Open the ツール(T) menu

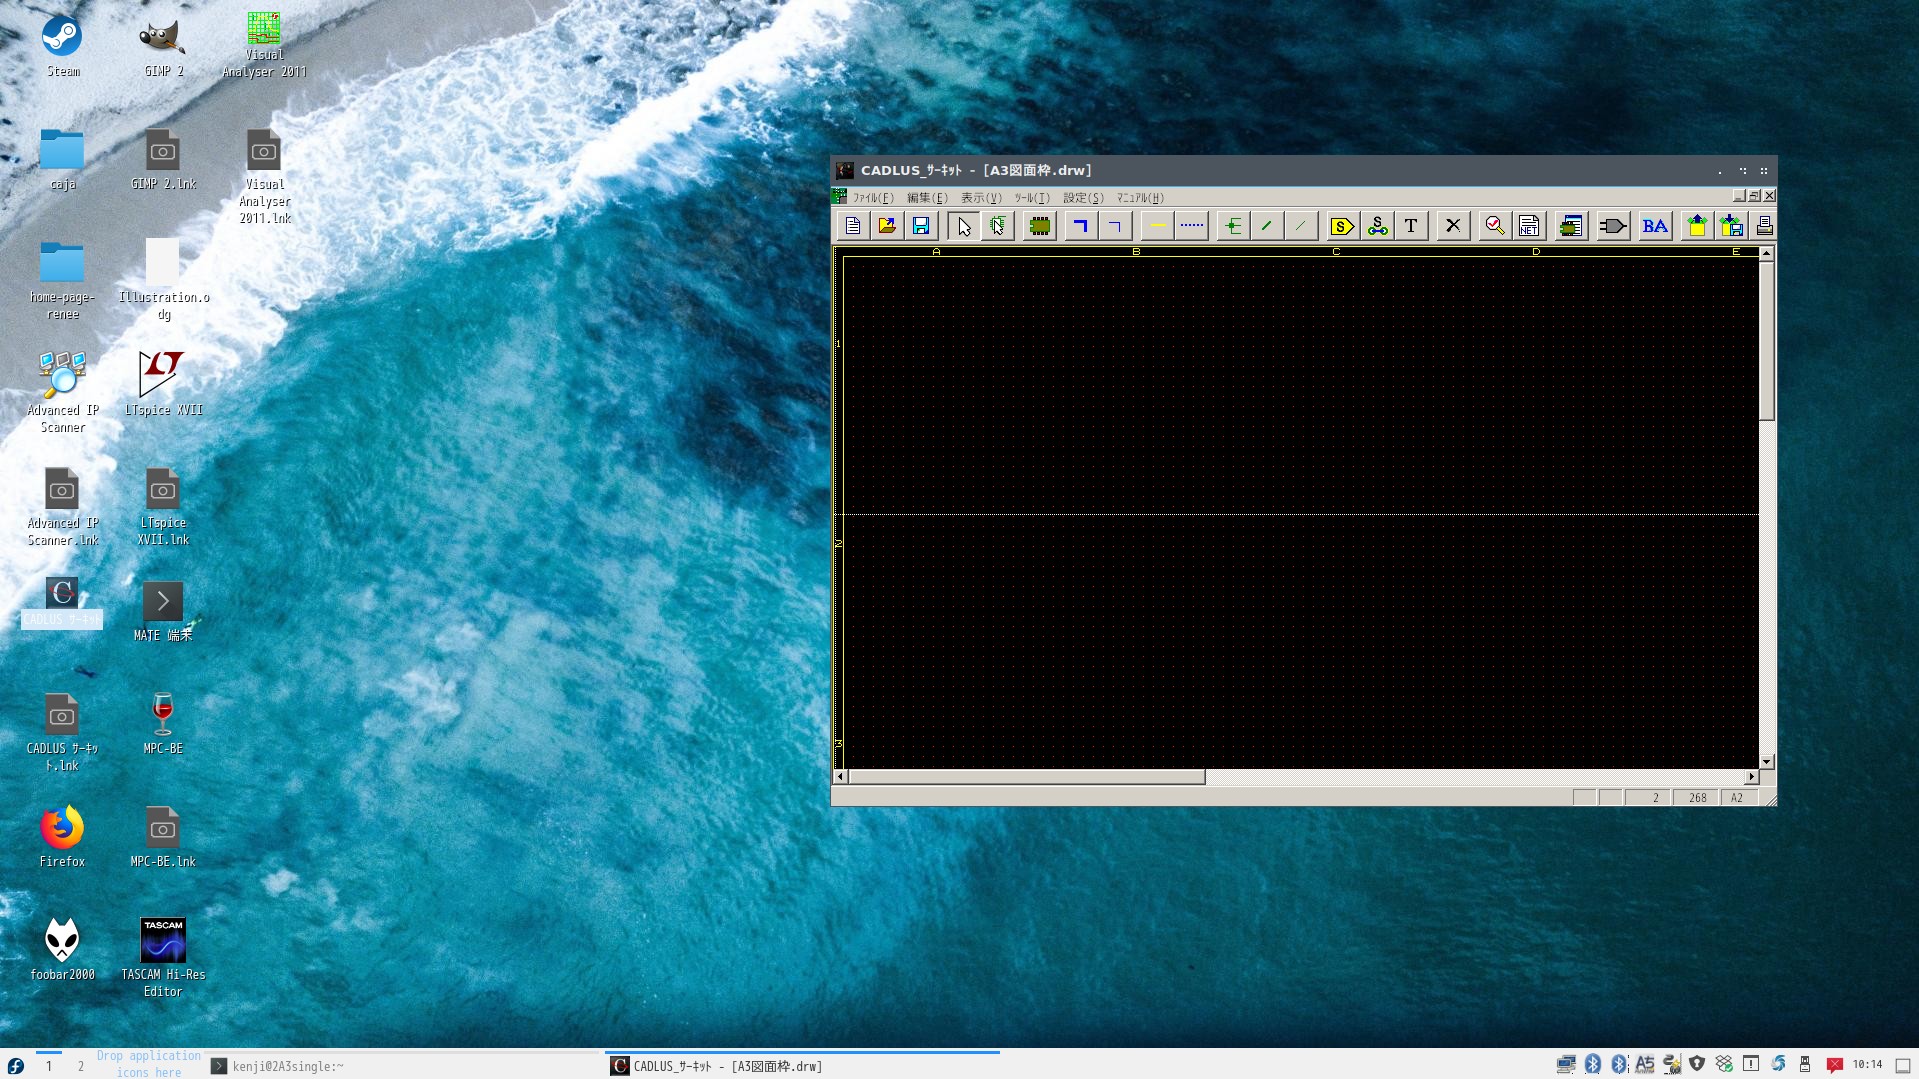1031,198
